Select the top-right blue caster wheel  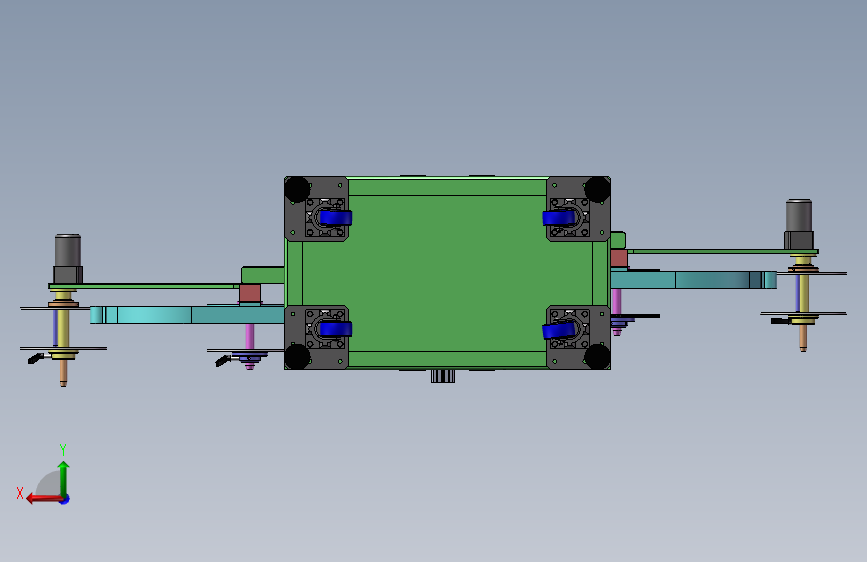click(559, 217)
